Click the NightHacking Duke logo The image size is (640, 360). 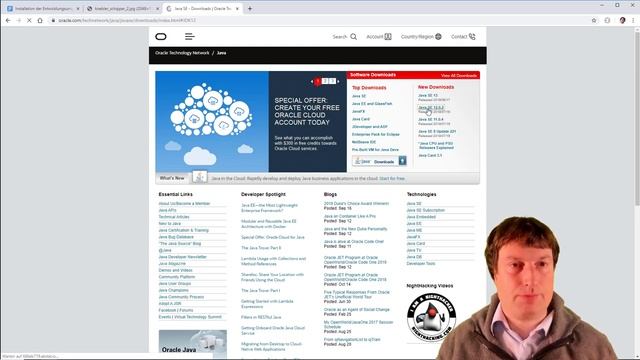pos(431,317)
